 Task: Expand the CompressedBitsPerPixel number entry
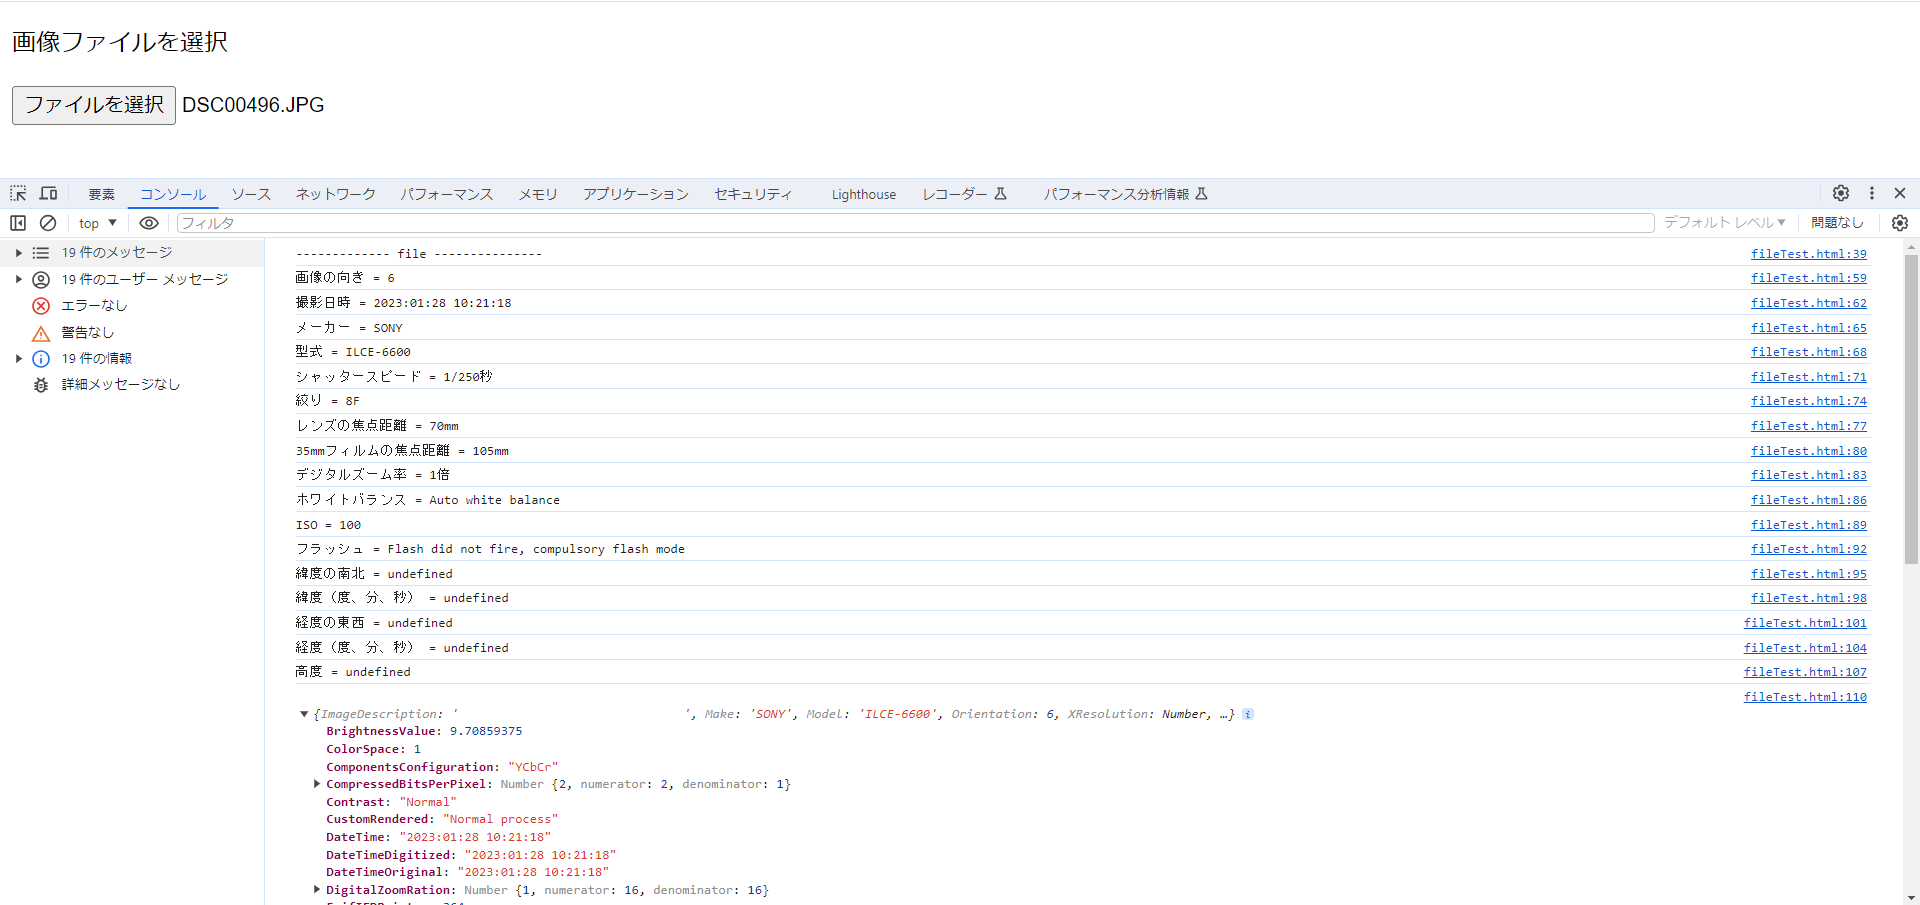coord(316,784)
